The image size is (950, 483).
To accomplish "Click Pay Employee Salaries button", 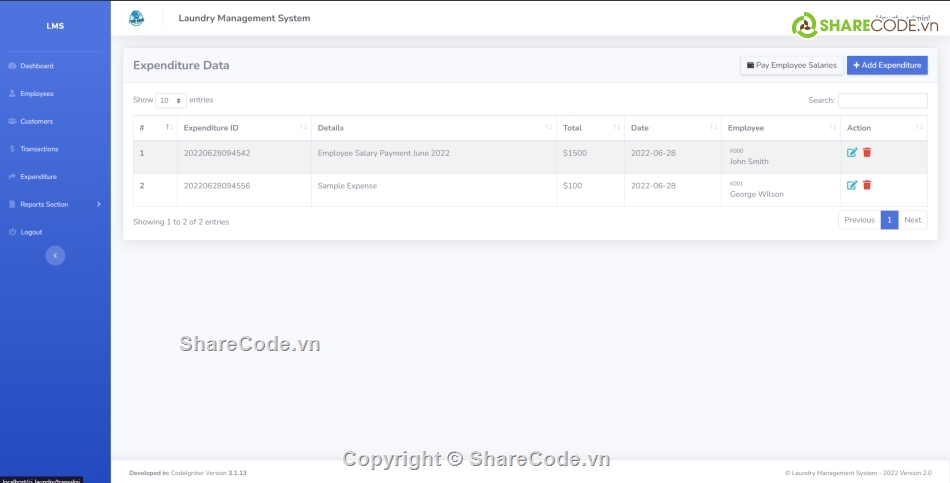I will (790, 65).
